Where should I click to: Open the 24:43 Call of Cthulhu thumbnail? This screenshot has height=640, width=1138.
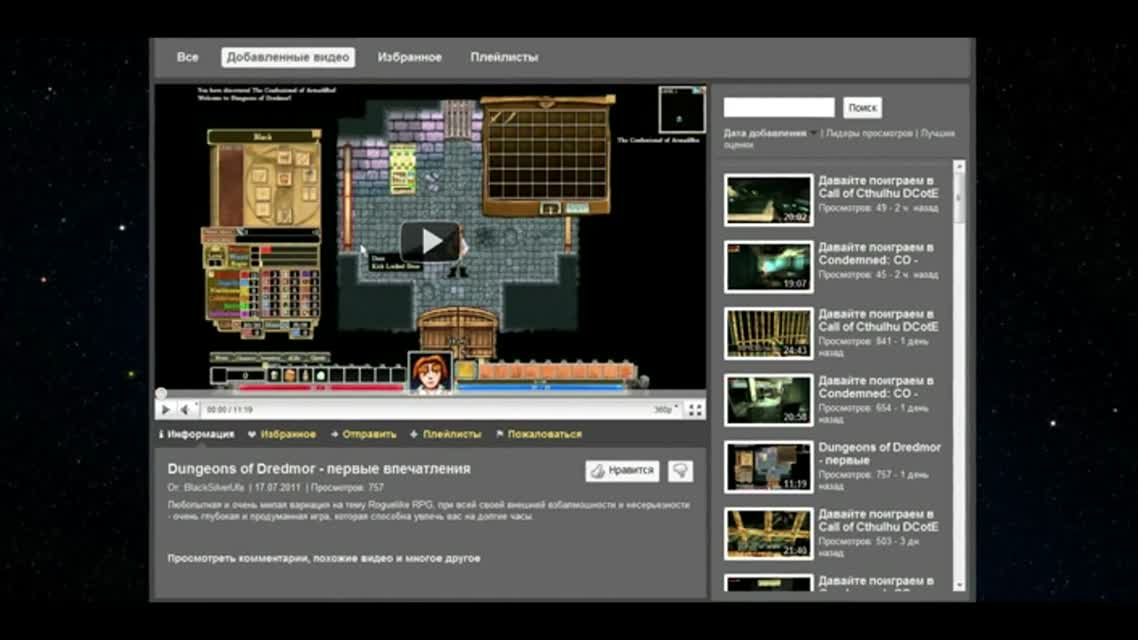(x=769, y=334)
